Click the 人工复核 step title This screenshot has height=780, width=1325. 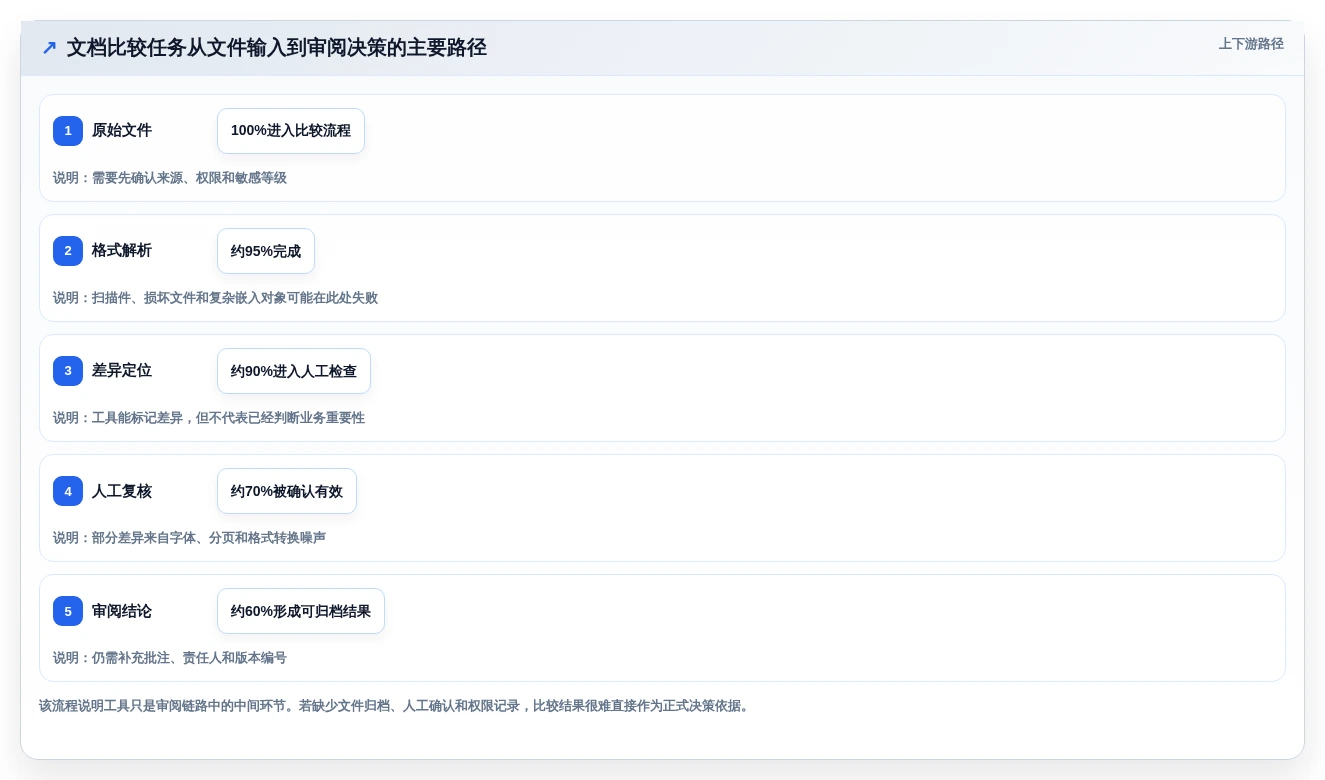click(122, 491)
